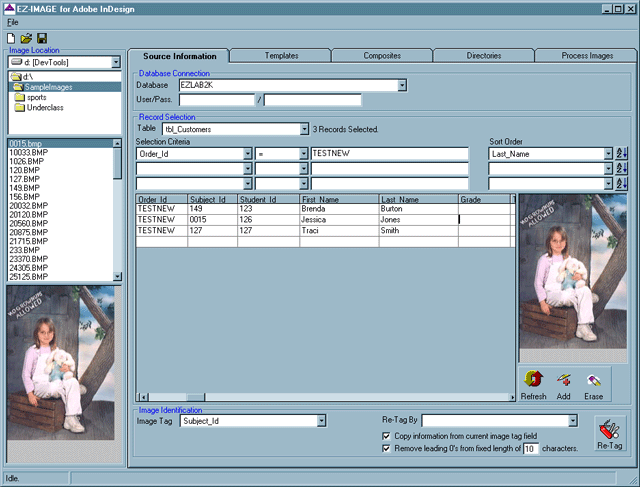
Task: Open the equals operator dropdown
Action: click(x=303, y=153)
